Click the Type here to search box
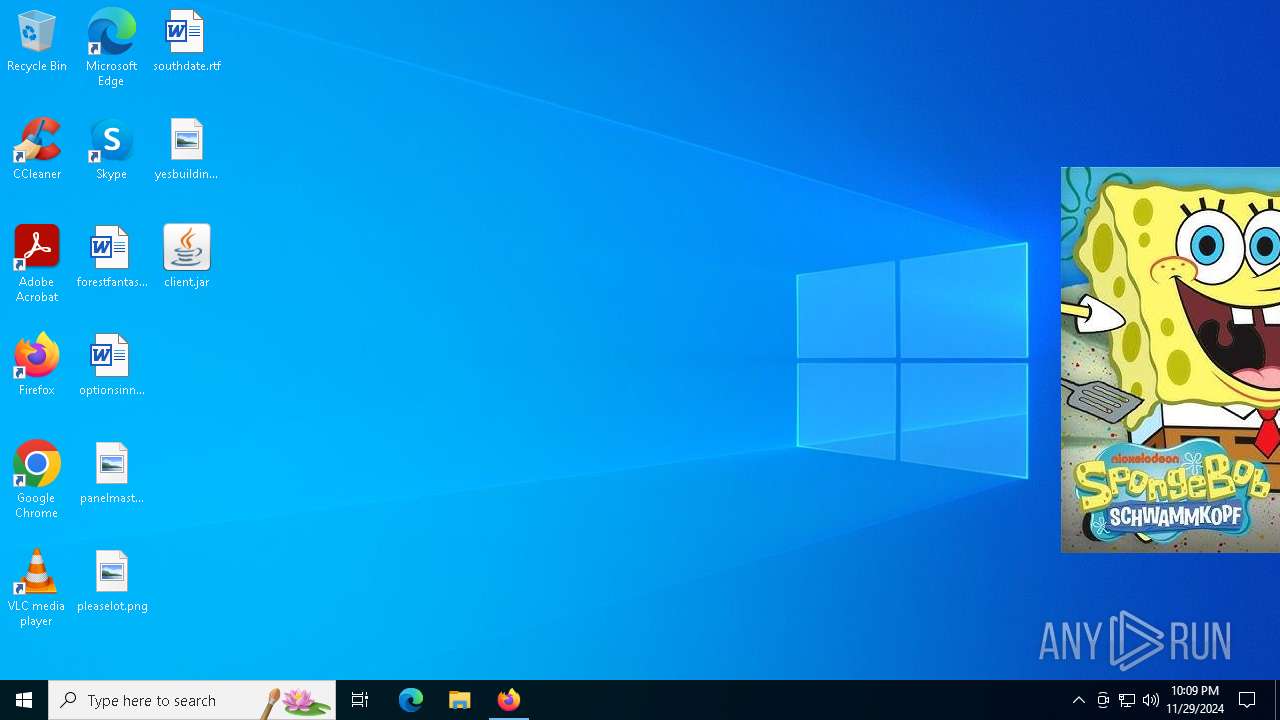The image size is (1280, 720). point(192,700)
